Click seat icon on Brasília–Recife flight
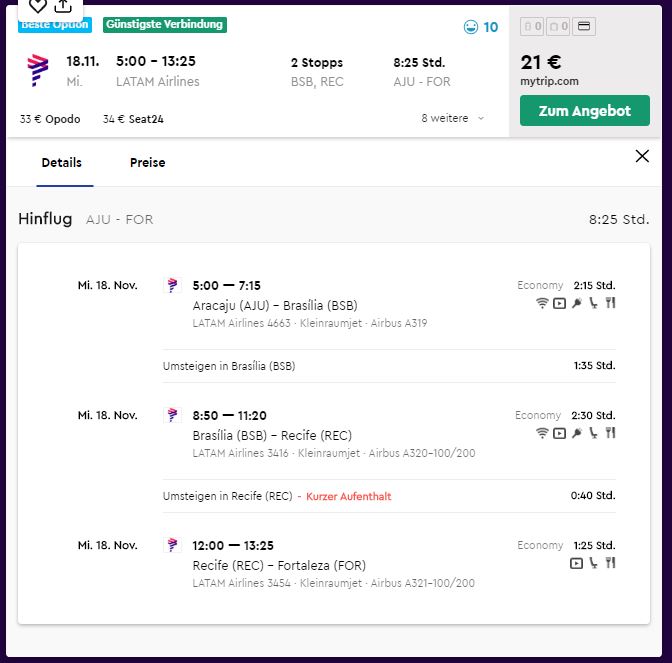Viewport: 672px width, 663px height. pos(593,433)
